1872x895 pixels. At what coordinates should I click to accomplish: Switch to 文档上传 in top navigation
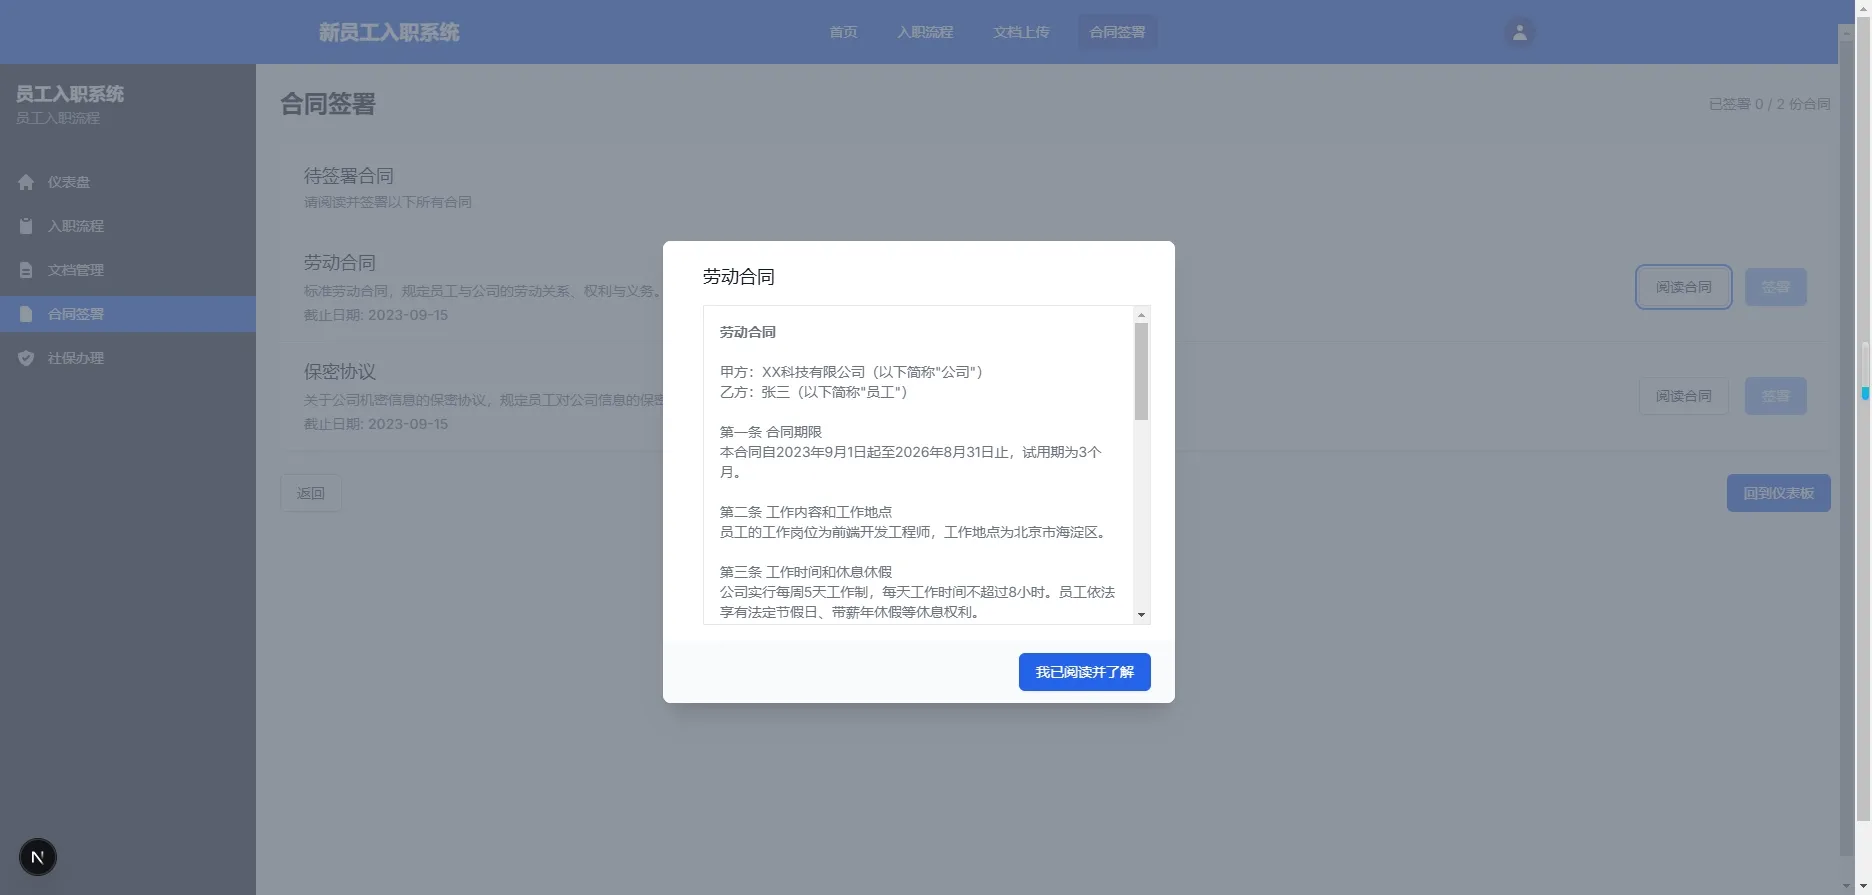pos(1021,32)
